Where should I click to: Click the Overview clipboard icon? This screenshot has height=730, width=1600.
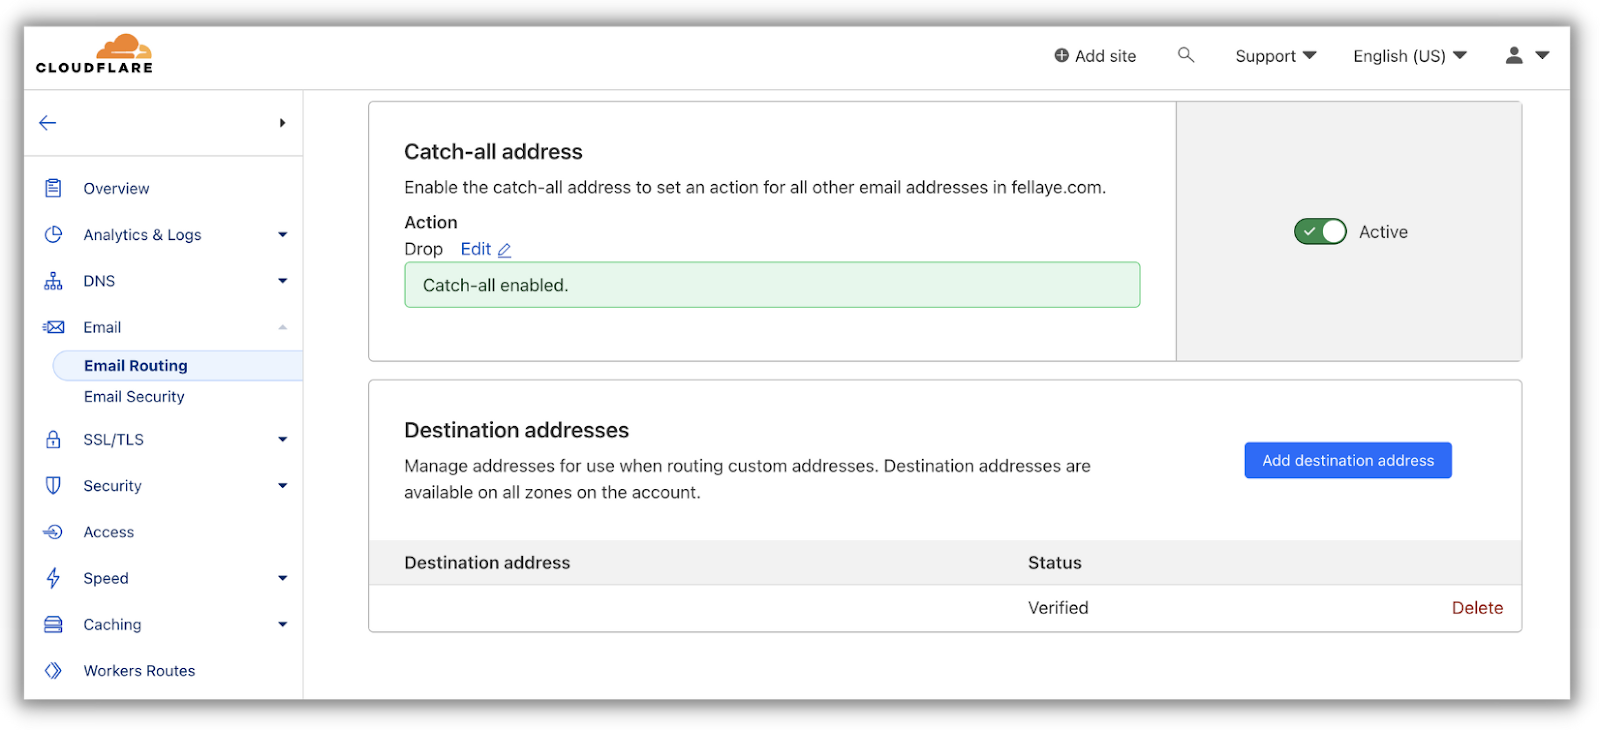click(54, 188)
